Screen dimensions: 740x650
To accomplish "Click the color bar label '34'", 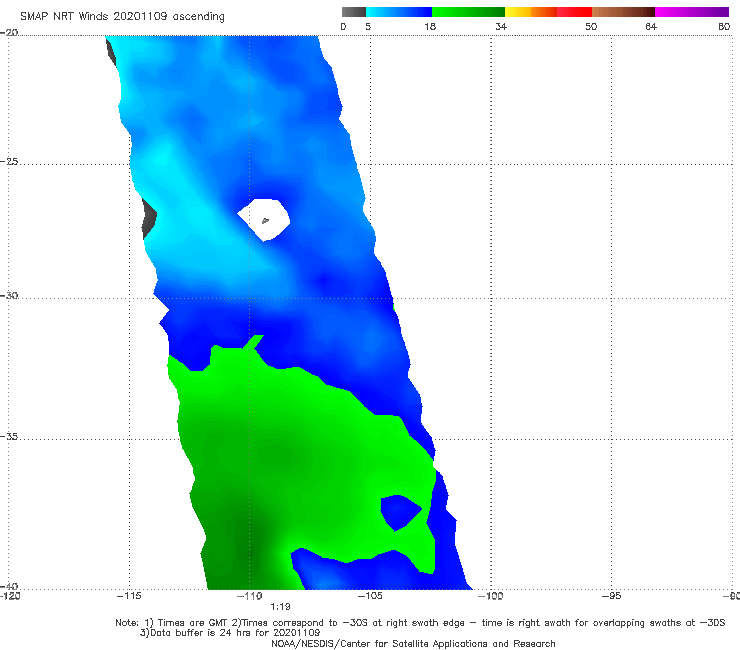I will (501, 27).
